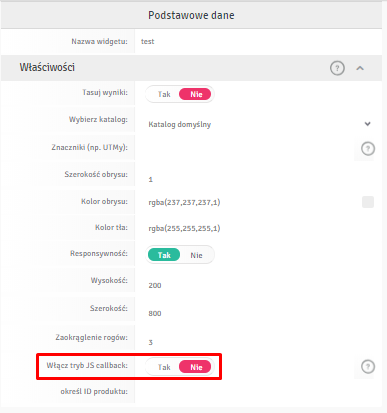The height and width of the screenshot is (413, 387).
Task: Open help icon in Właściwości header
Action: pos(337,68)
